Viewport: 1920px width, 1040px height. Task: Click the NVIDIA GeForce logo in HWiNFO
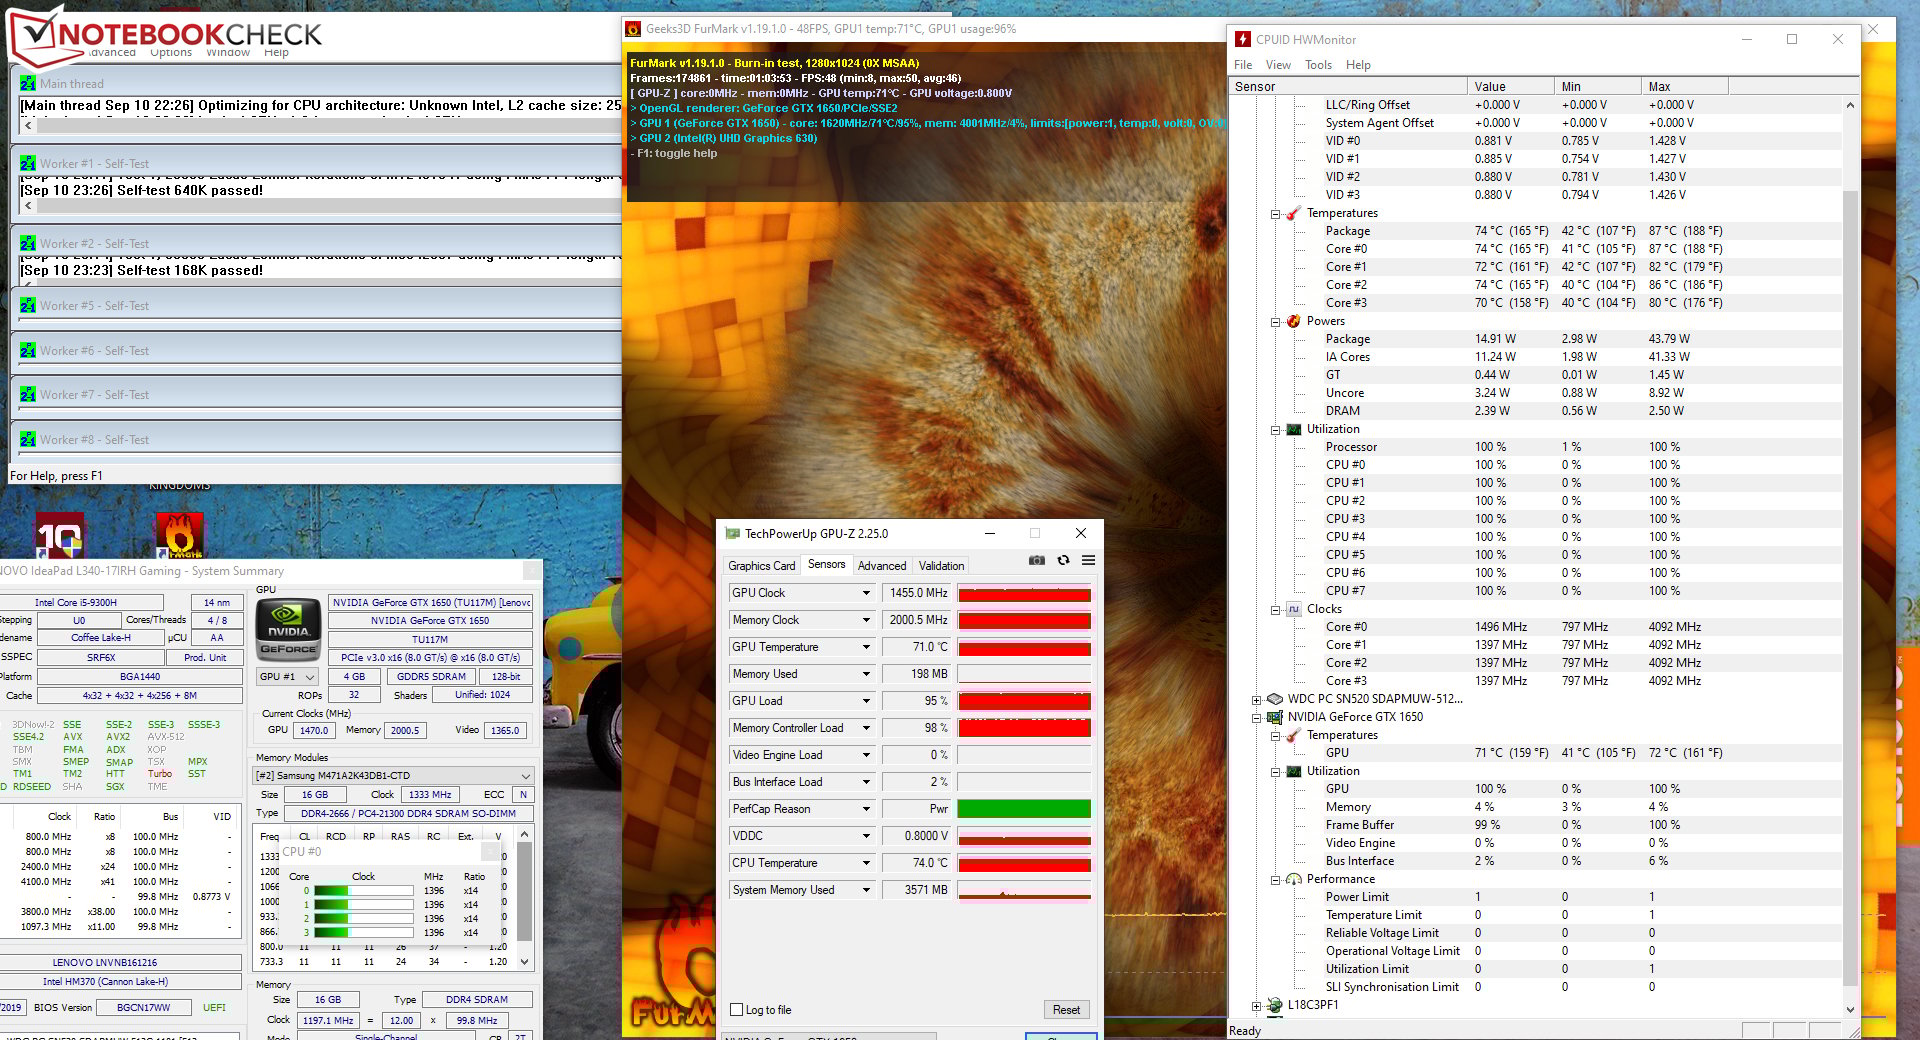tap(289, 629)
